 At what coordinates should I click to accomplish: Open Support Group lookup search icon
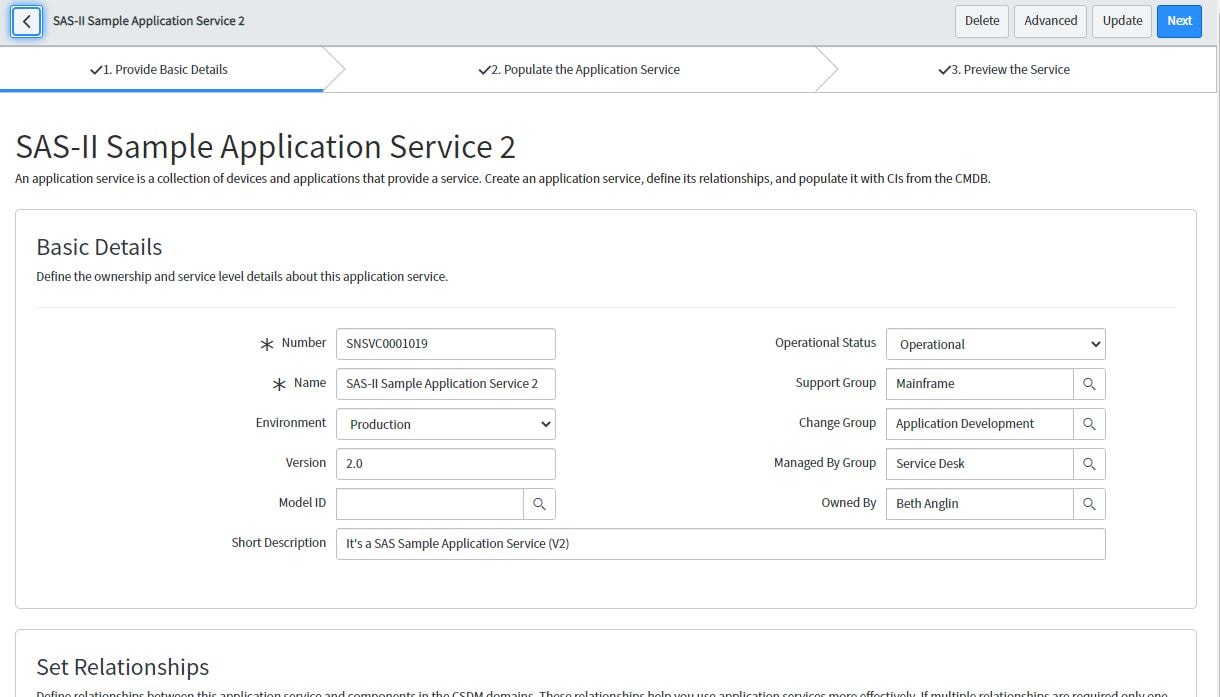[x=1089, y=384]
